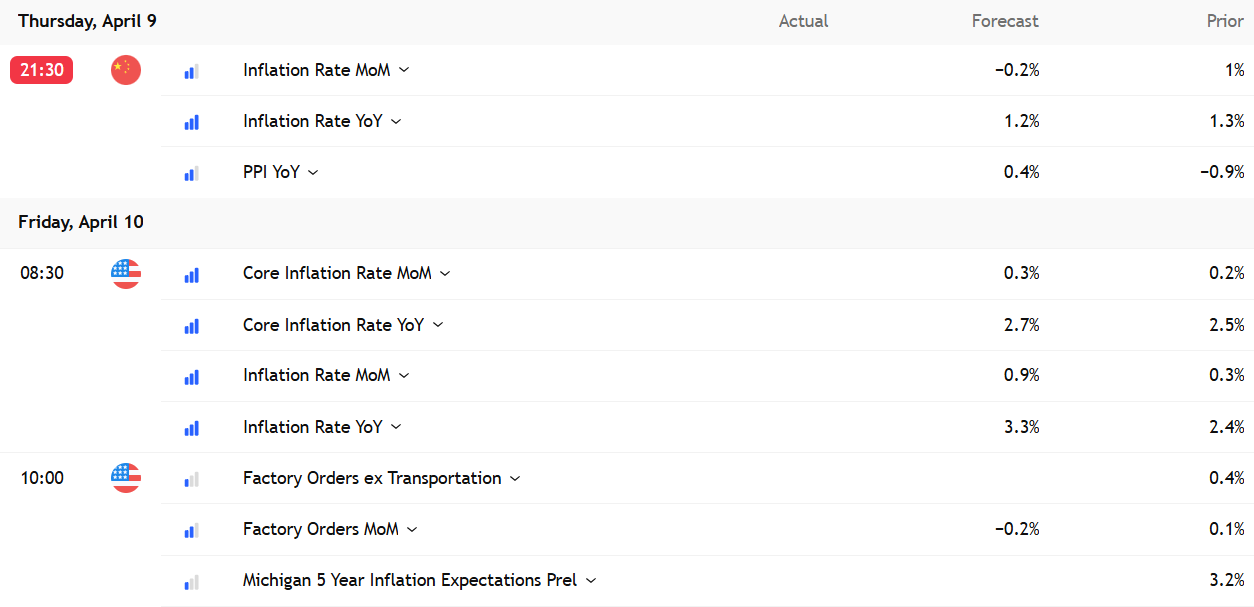Expand Core Inflation Rate MoM chevron
The image size is (1254, 607).
pyautogui.click(x=445, y=273)
